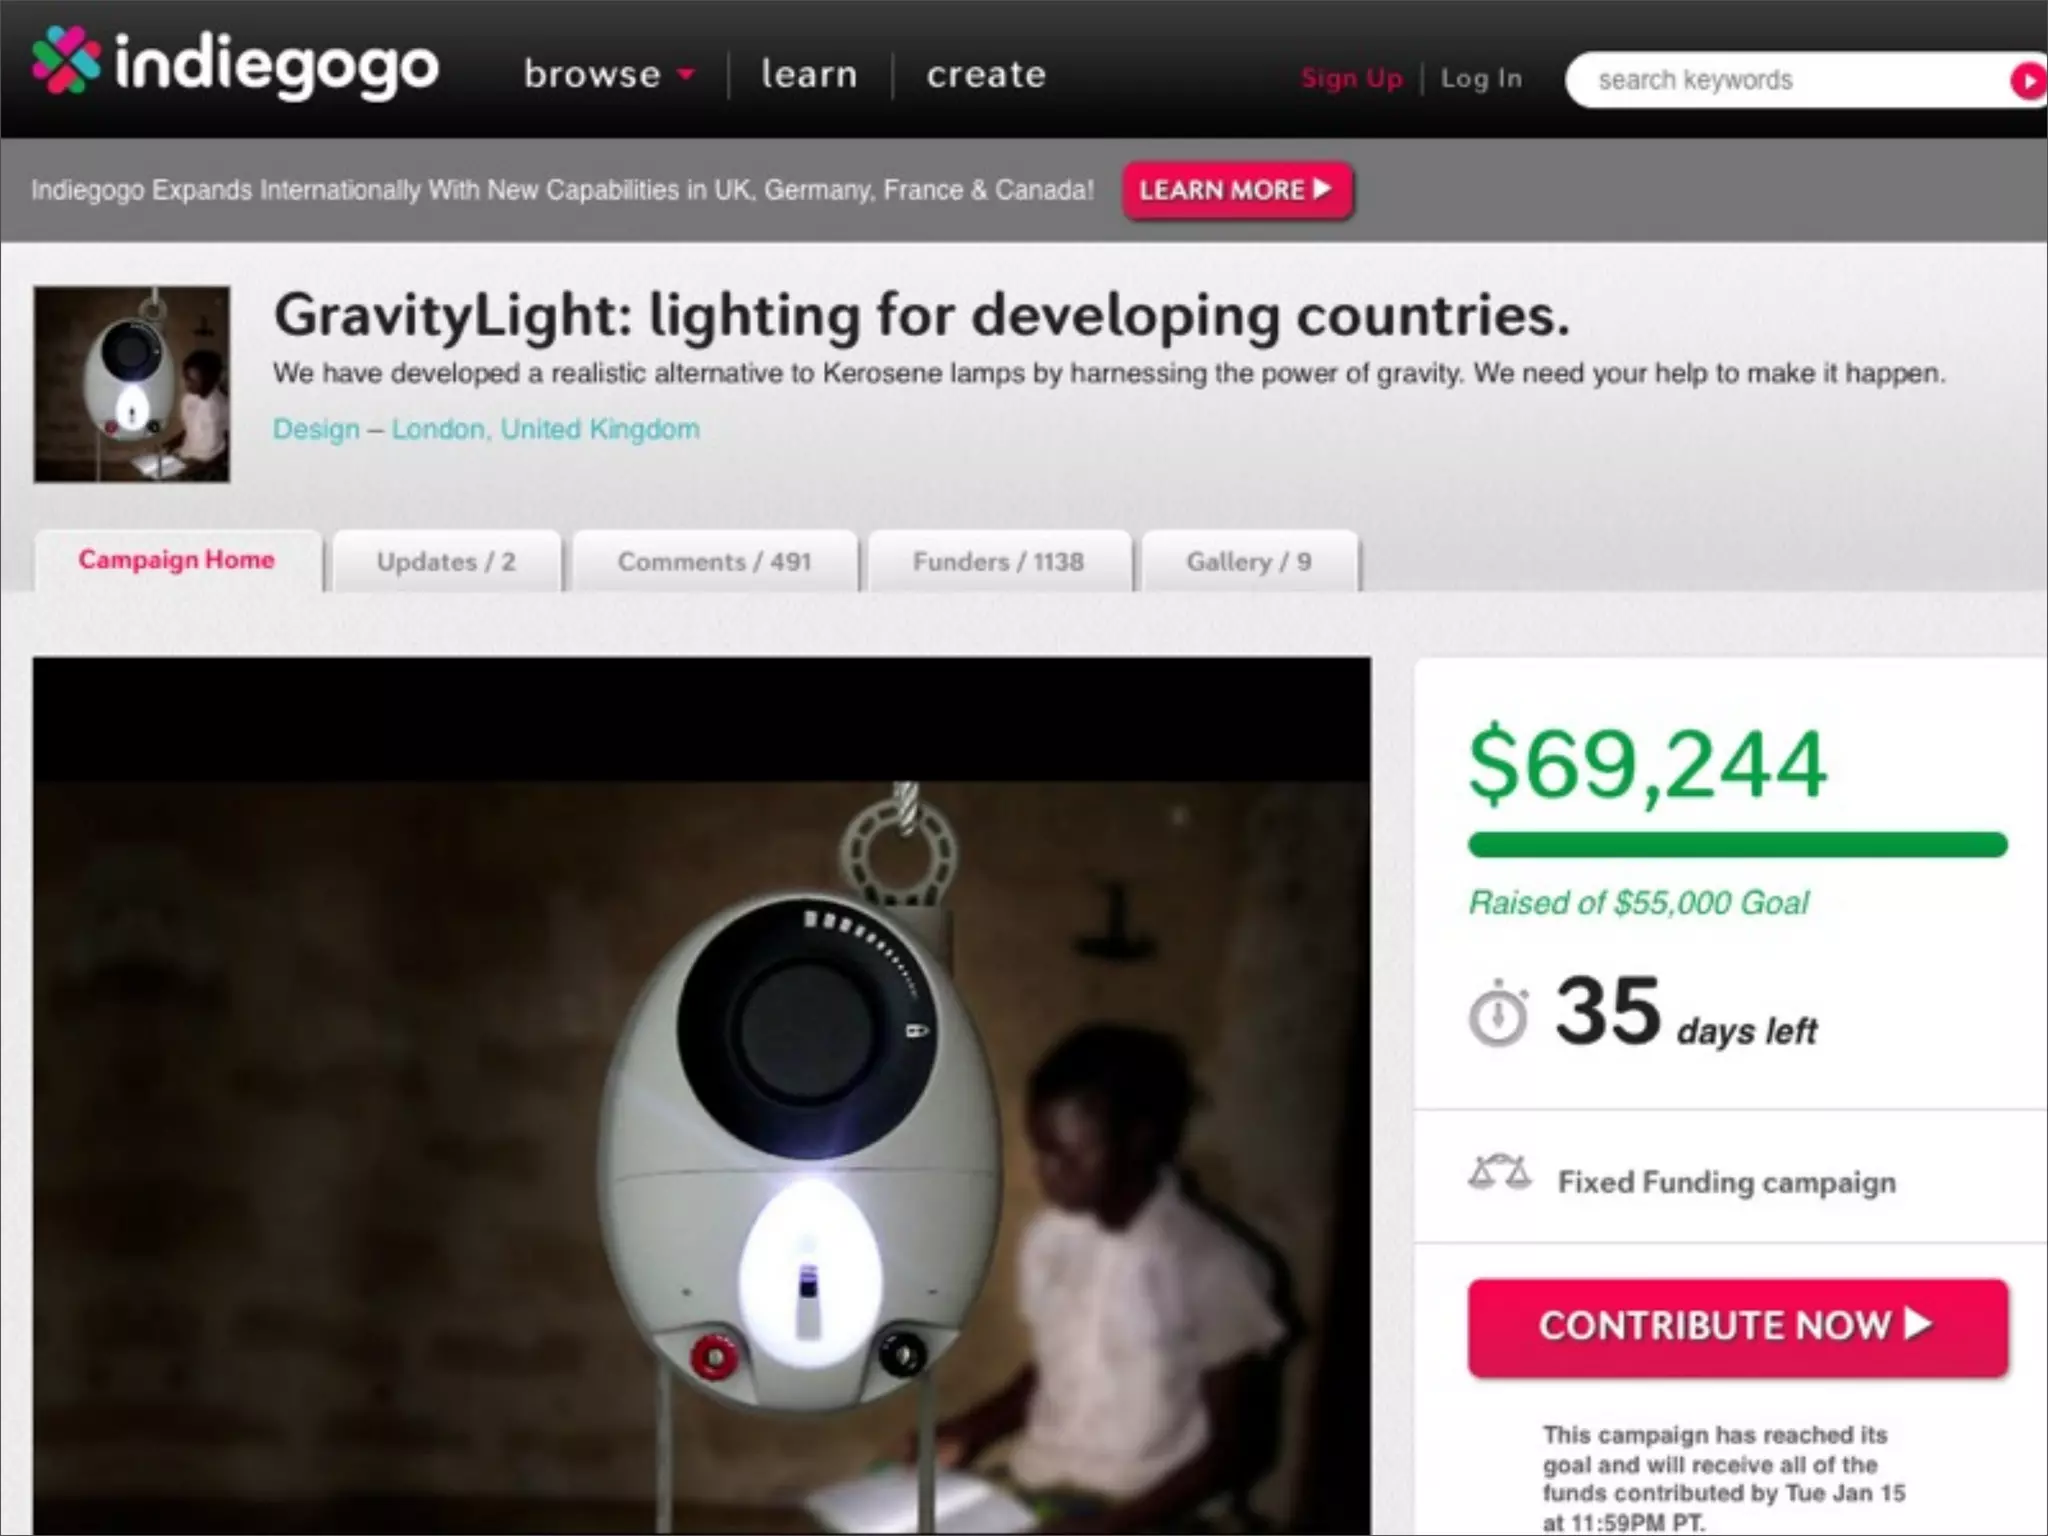Screen dimensions: 2048x1536
Task: Click the balance scales Fixed Funding icon
Action: pos(1499,1171)
